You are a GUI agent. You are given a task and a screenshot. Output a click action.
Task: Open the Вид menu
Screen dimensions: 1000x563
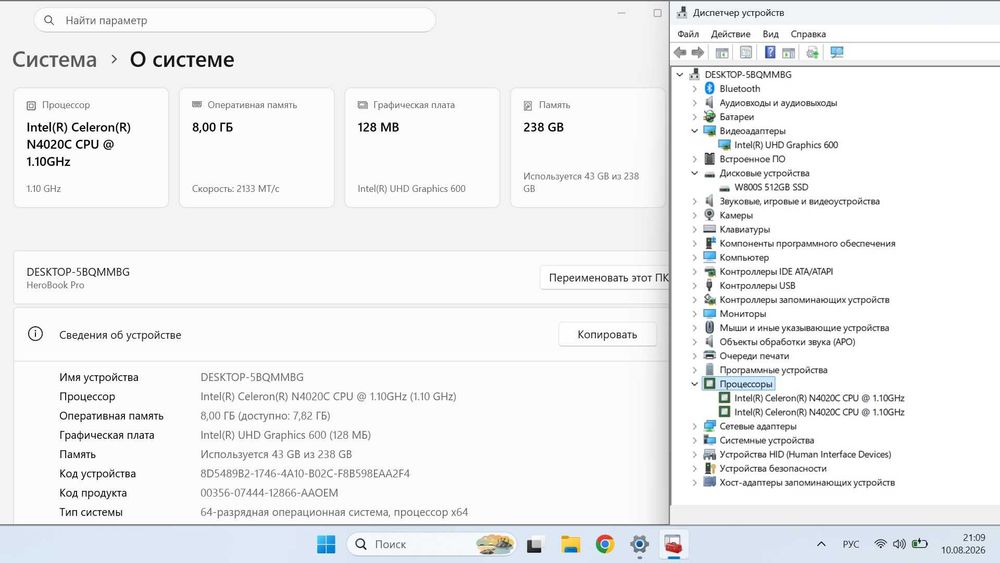(x=770, y=34)
